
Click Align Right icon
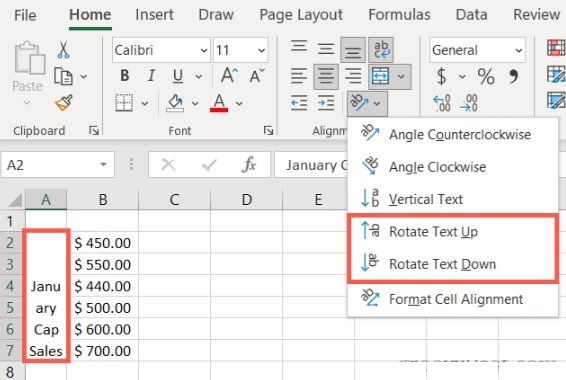tap(353, 76)
